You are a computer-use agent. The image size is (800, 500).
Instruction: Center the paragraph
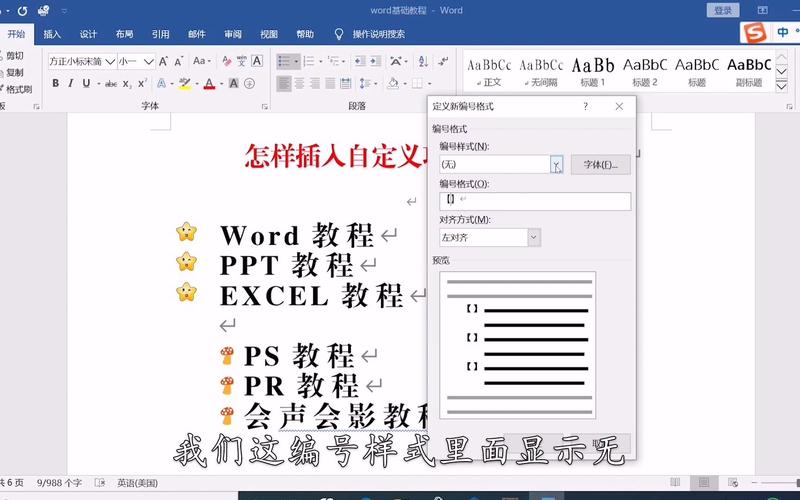(x=299, y=83)
